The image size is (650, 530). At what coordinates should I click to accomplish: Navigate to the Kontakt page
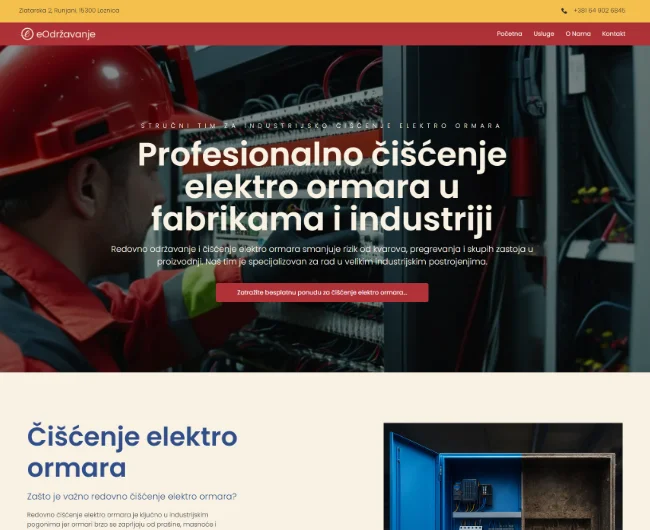tap(613, 34)
